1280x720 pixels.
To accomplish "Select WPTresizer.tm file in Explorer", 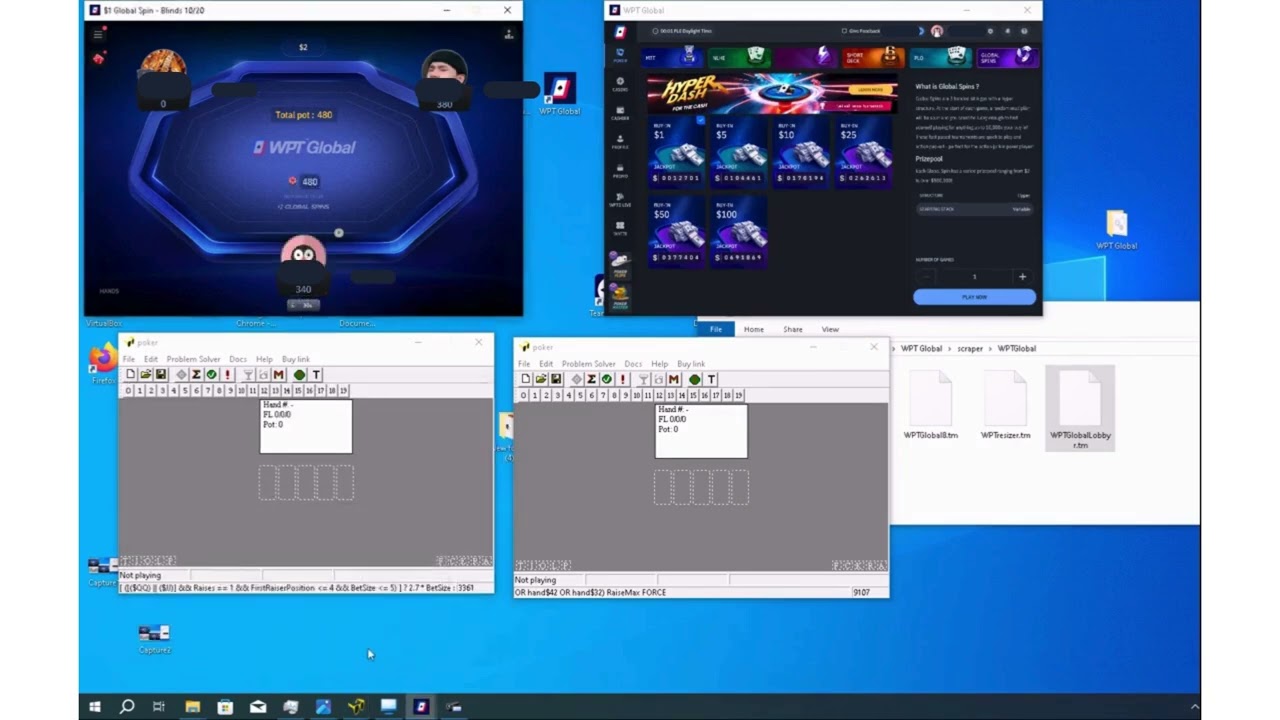I will [1005, 405].
